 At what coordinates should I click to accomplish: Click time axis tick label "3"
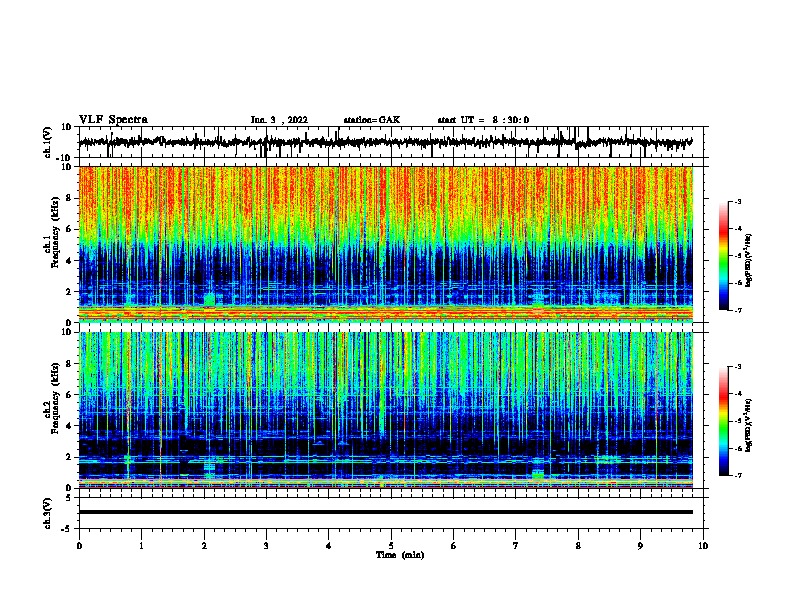point(266,546)
